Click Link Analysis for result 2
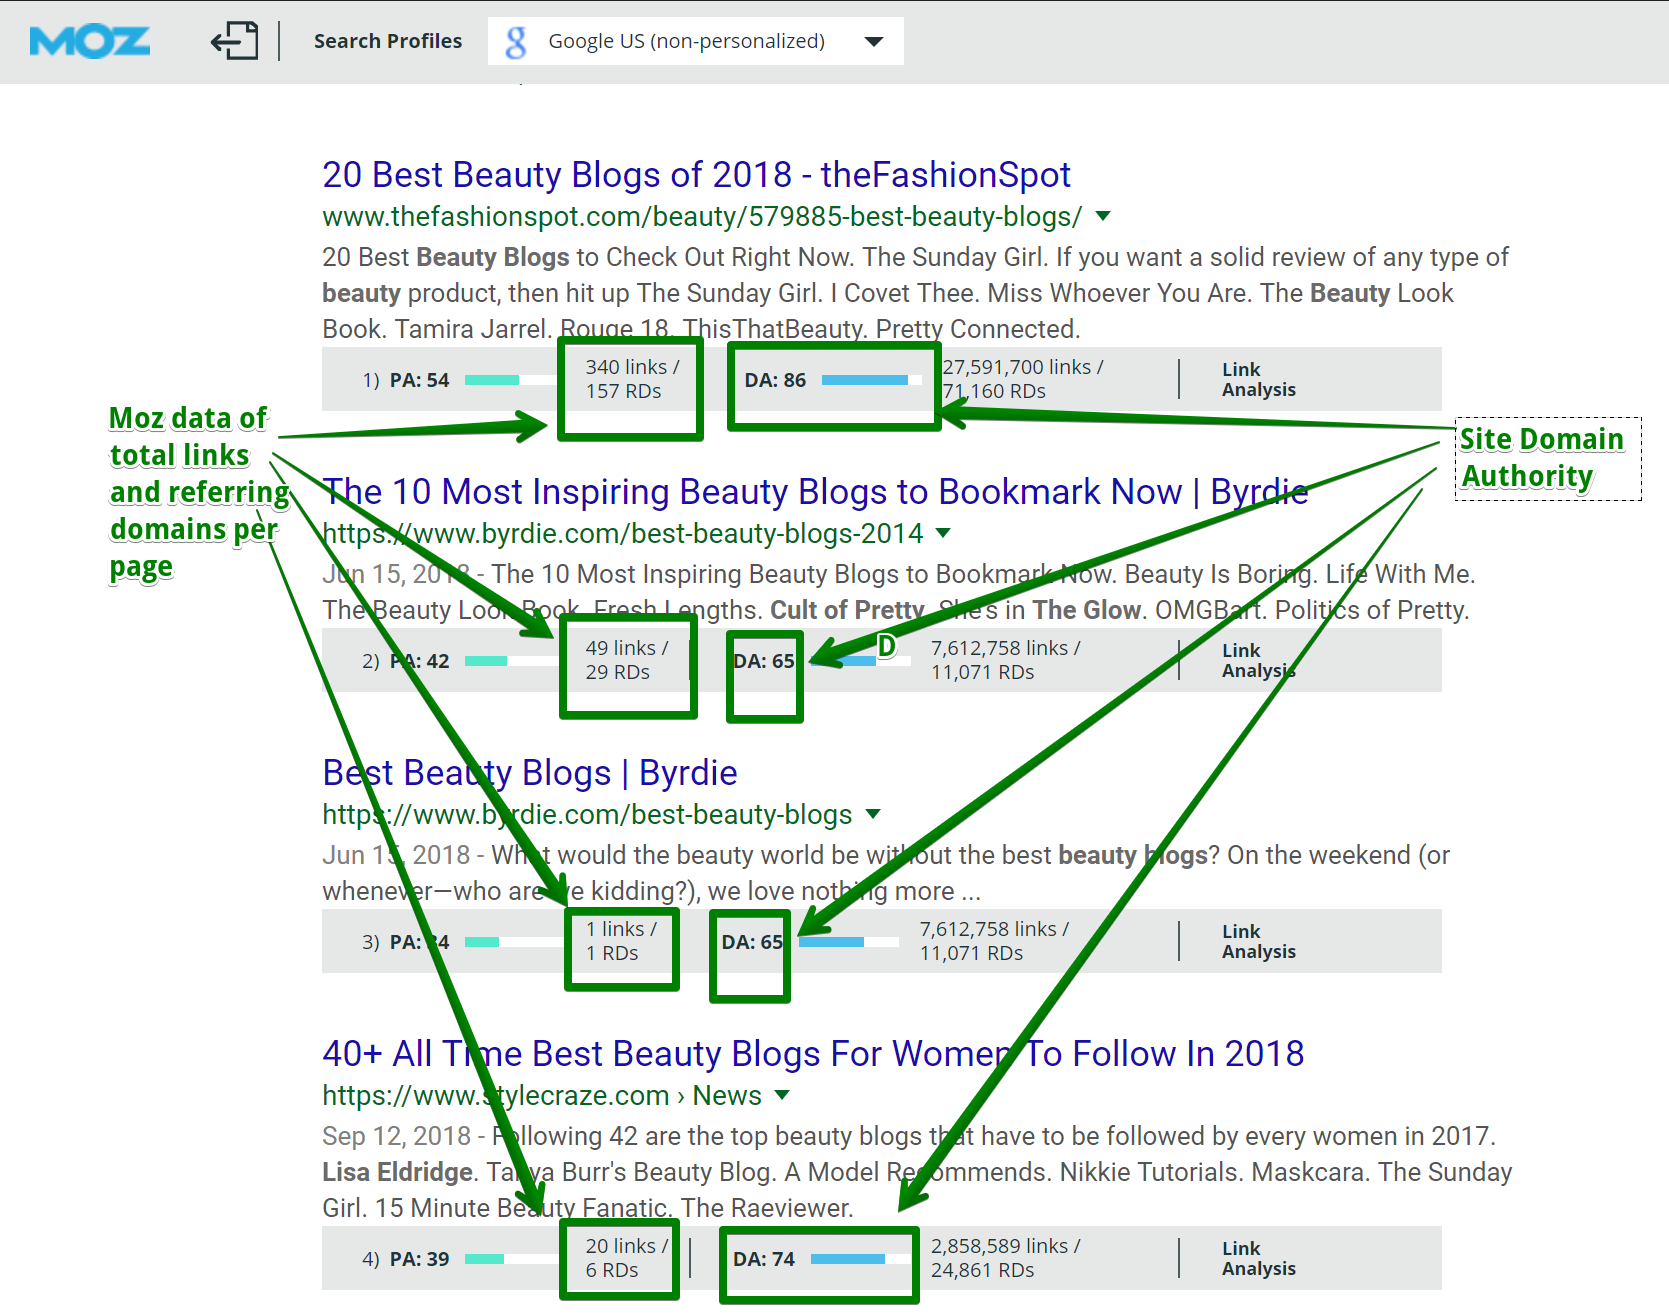Image resolution: width=1669 pixels, height=1314 pixels. point(1258,661)
